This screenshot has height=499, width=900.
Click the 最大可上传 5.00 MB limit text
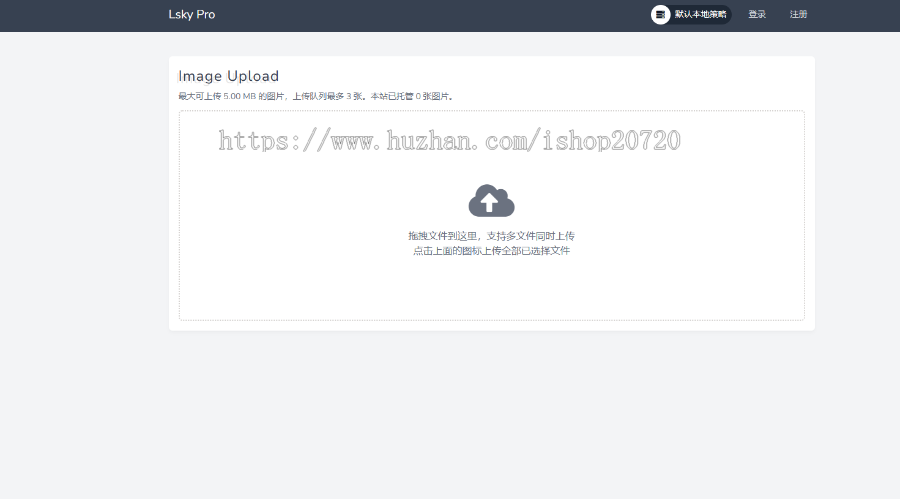[x=316, y=96]
